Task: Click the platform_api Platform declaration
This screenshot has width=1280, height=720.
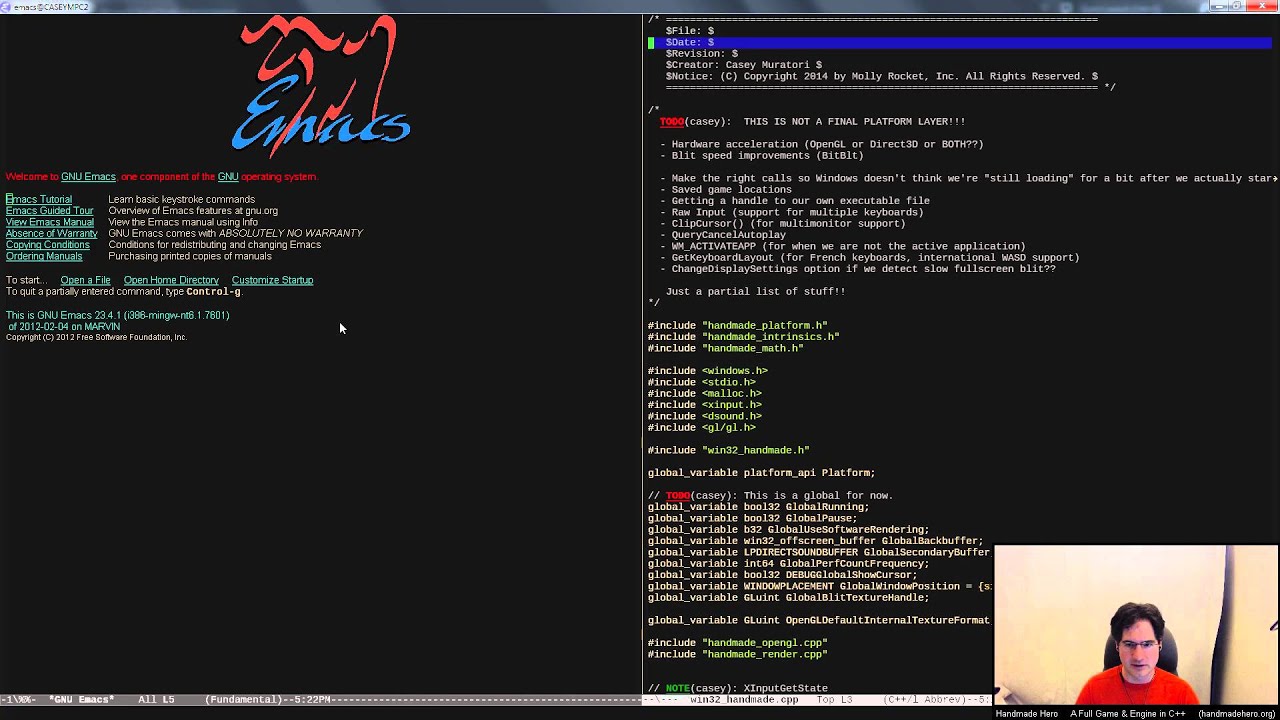Action: click(x=762, y=473)
